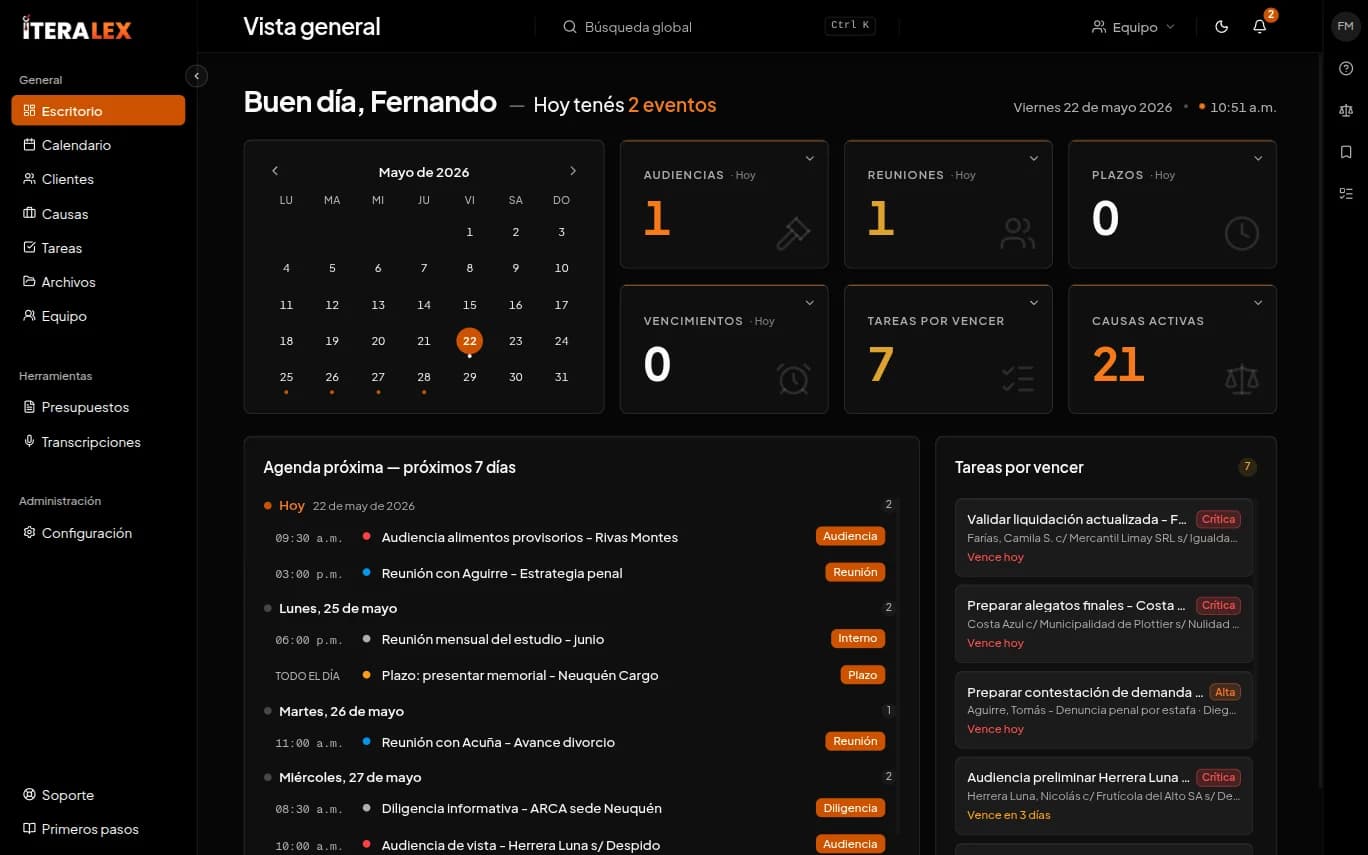Image resolution: width=1368 pixels, height=855 pixels.
Task: Expand the Audiencias card dropdown
Action: (810, 158)
